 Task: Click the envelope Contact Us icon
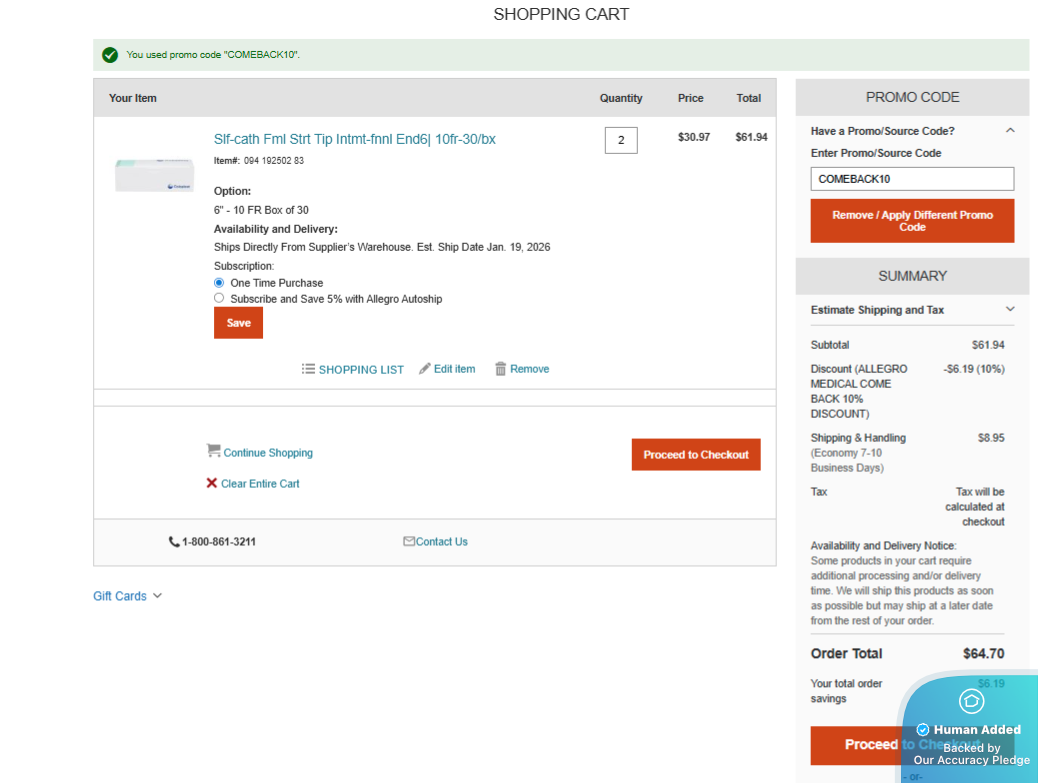[x=409, y=541]
